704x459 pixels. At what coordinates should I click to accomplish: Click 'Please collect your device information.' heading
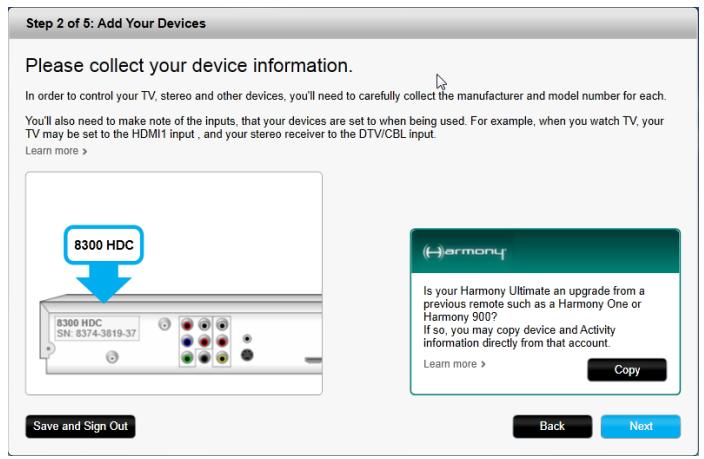click(189, 66)
